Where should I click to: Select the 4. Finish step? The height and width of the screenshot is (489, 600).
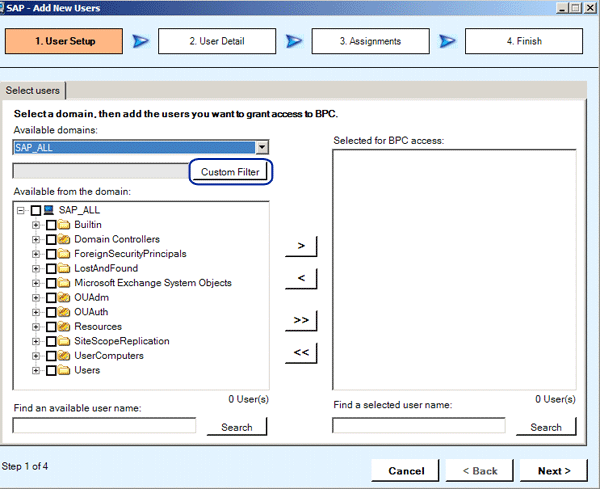524,41
